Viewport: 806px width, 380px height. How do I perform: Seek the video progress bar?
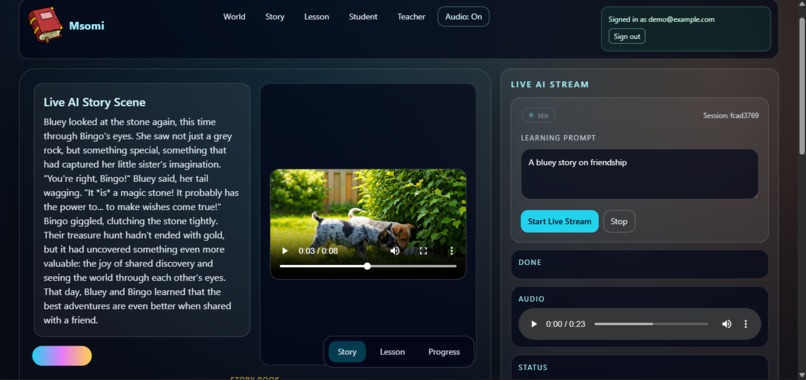[x=368, y=266]
